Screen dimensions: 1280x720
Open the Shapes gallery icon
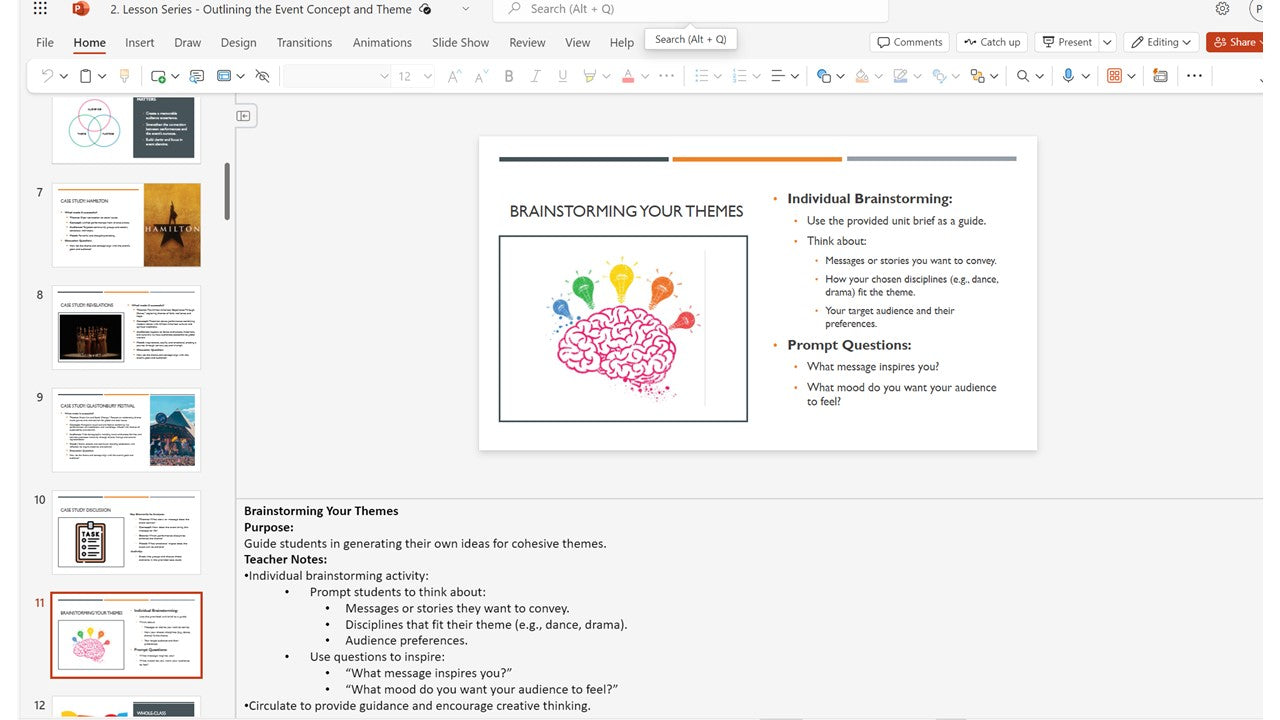(823, 76)
